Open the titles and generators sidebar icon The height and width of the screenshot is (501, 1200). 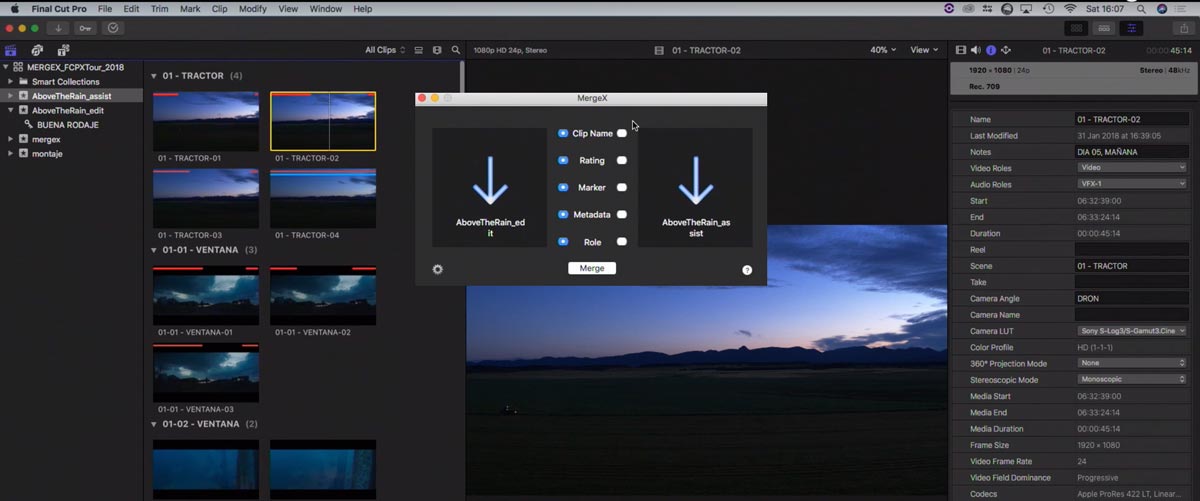(x=63, y=50)
